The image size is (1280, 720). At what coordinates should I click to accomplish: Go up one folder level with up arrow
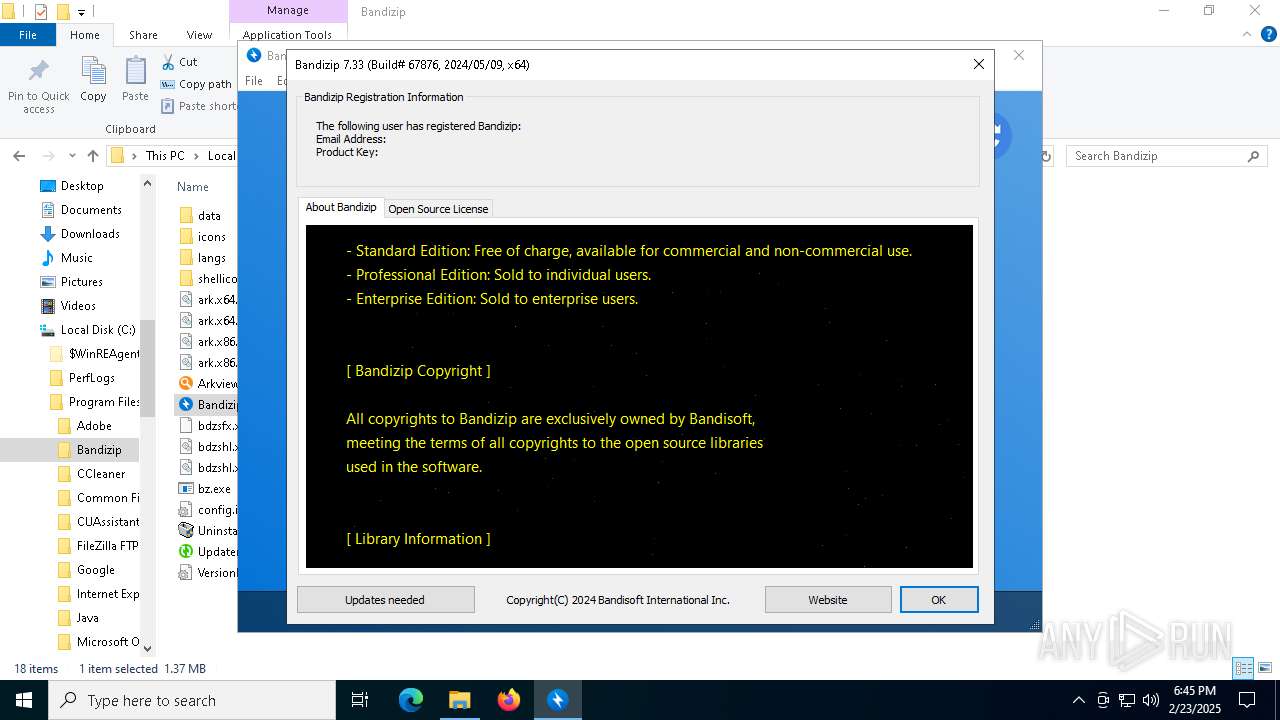93,156
